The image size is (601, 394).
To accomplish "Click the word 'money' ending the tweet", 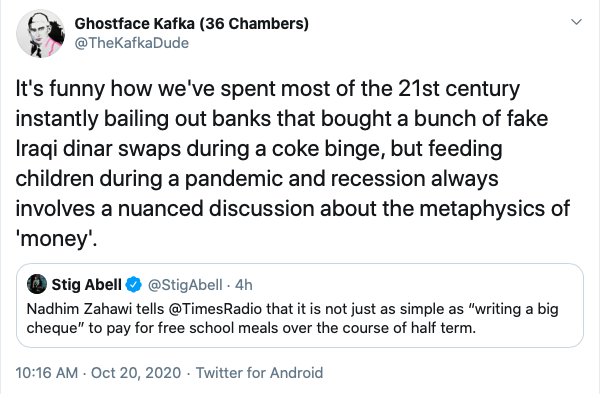I will (x=56, y=239).
